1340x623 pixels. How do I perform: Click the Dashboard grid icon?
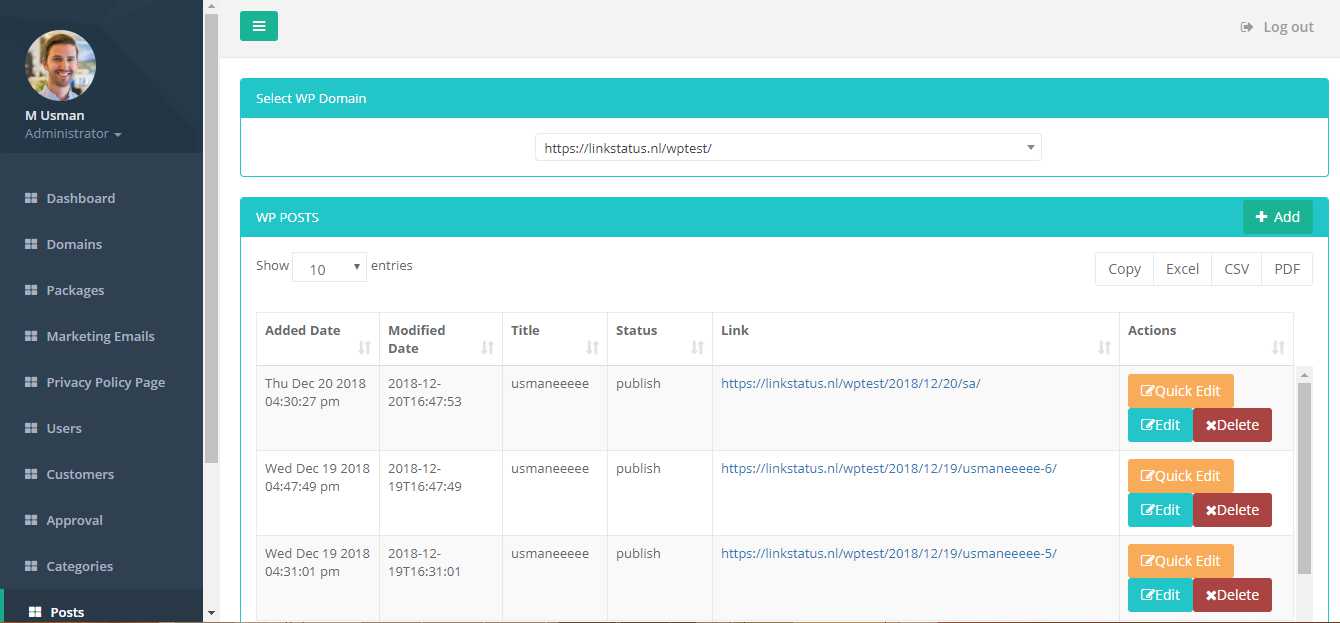31,198
